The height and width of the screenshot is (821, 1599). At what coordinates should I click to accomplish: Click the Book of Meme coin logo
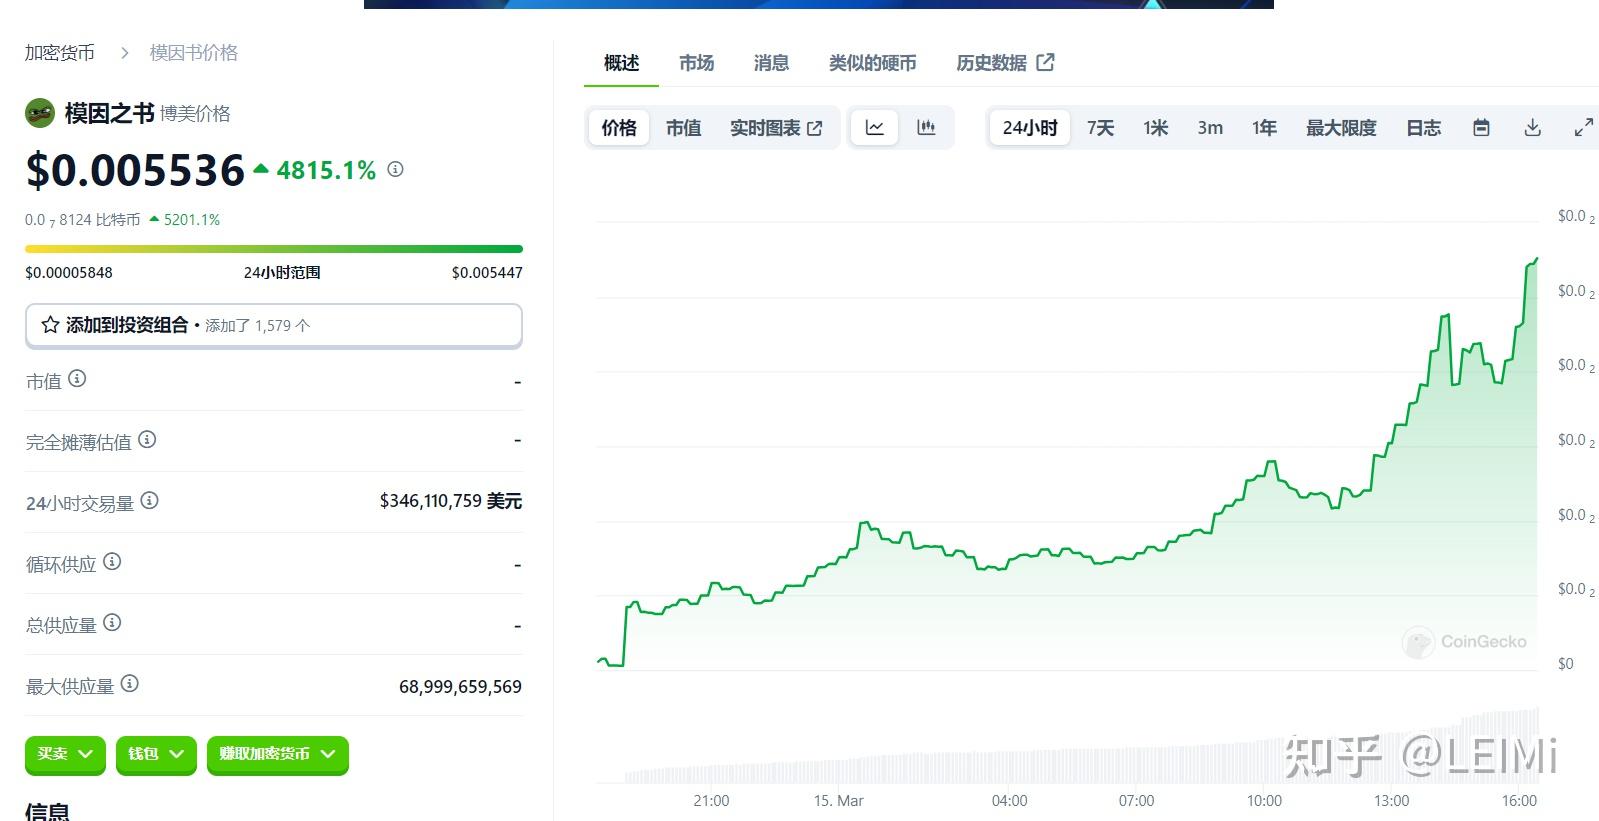[40, 113]
